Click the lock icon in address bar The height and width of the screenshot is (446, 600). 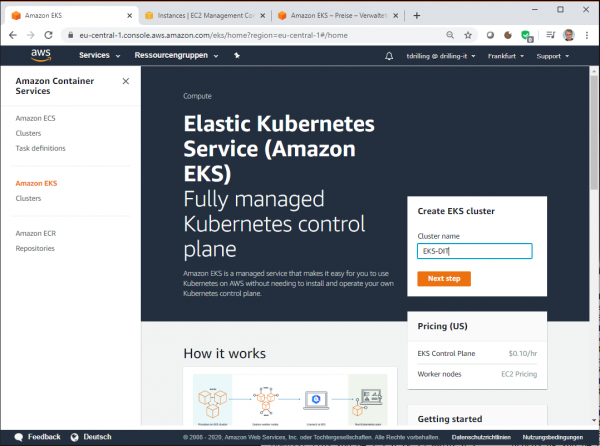(x=70, y=35)
